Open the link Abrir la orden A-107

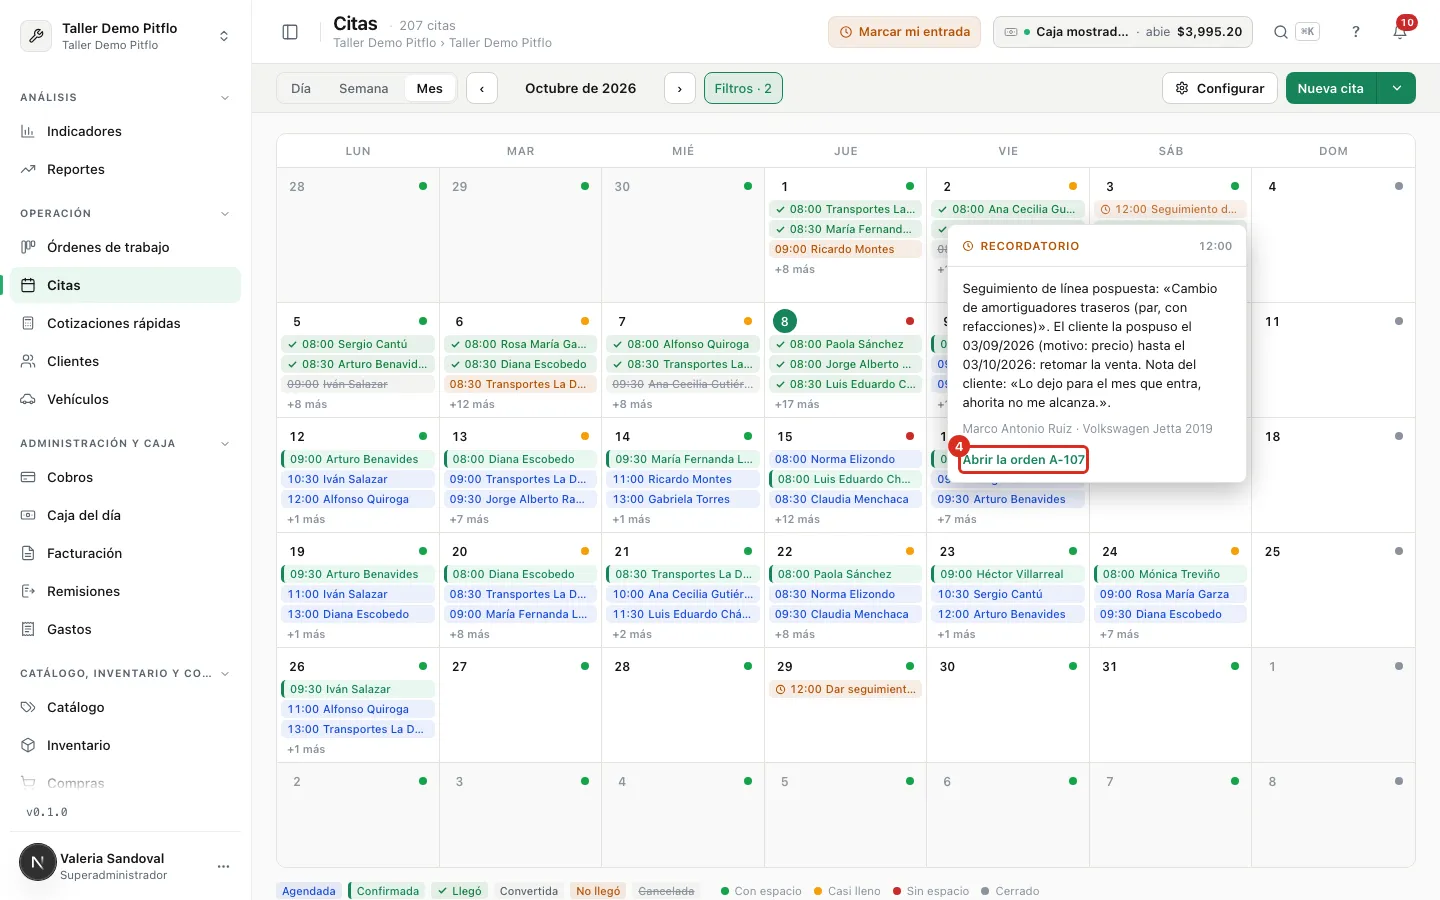1023,460
